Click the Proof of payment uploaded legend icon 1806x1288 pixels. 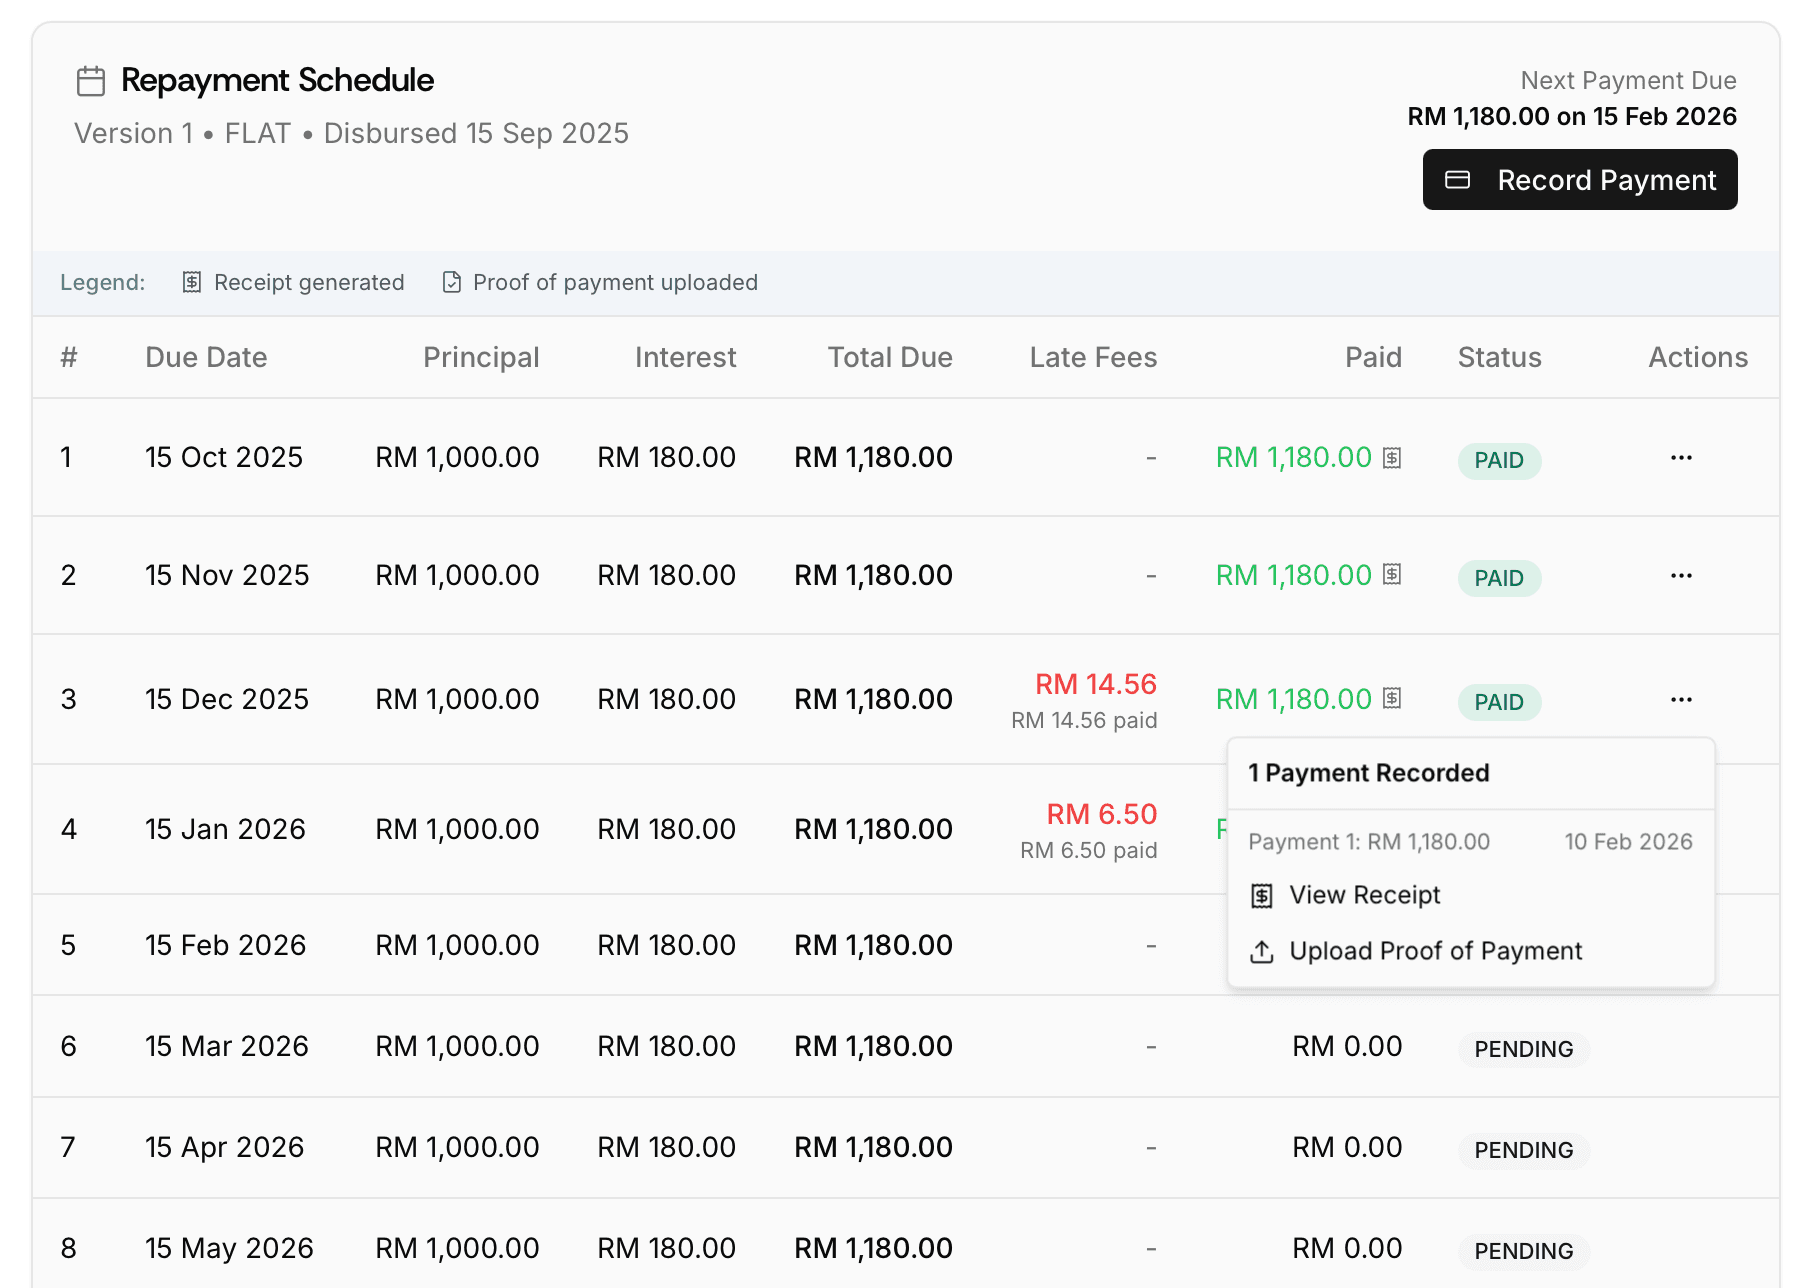[450, 282]
